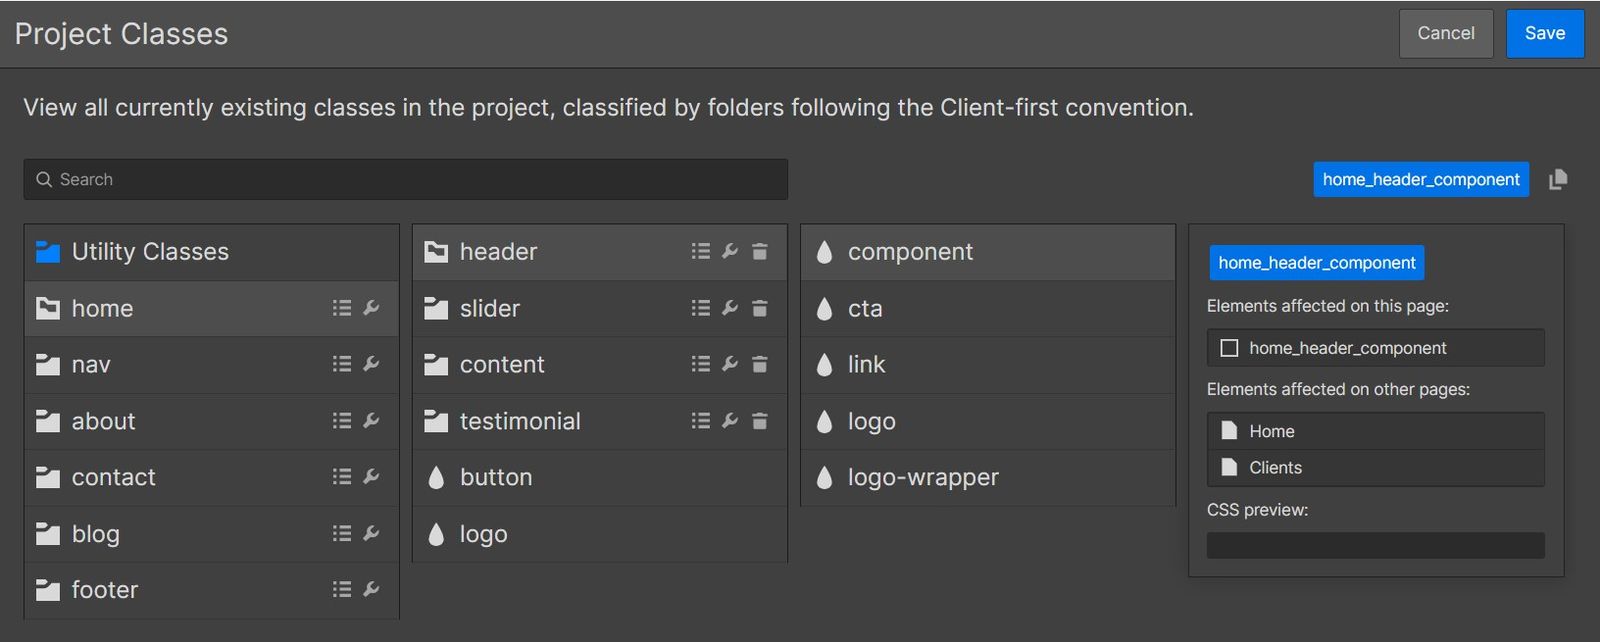
Task: Expand the contact folder
Action: pyautogui.click(x=113, y=477)
